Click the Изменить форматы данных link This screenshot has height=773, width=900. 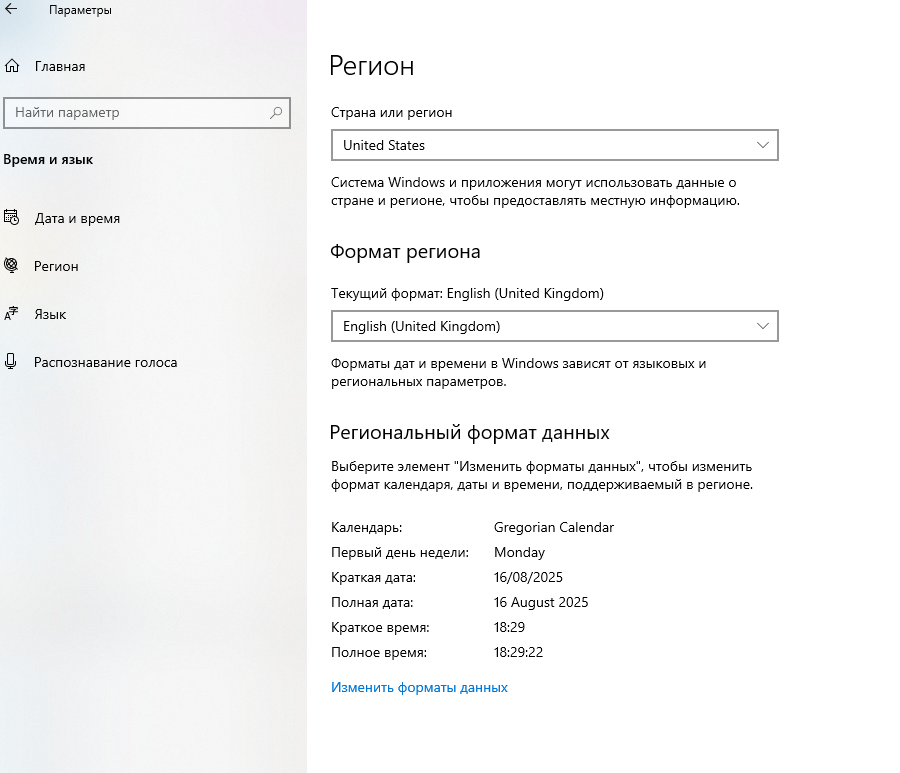click(419, 687)
